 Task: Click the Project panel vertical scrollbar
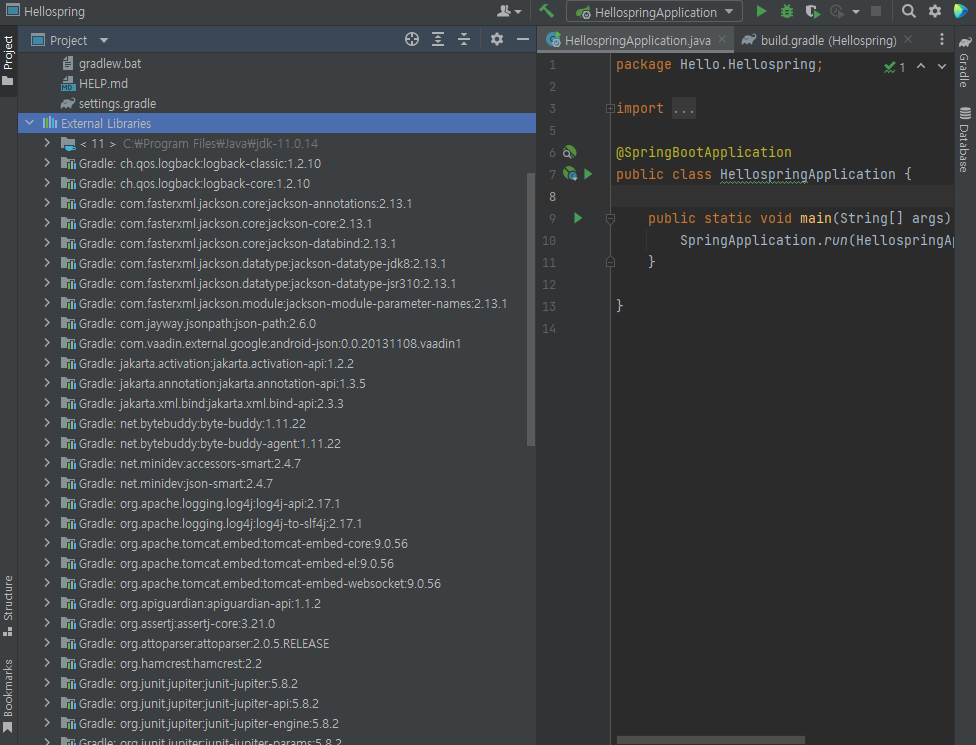point(531,309)
